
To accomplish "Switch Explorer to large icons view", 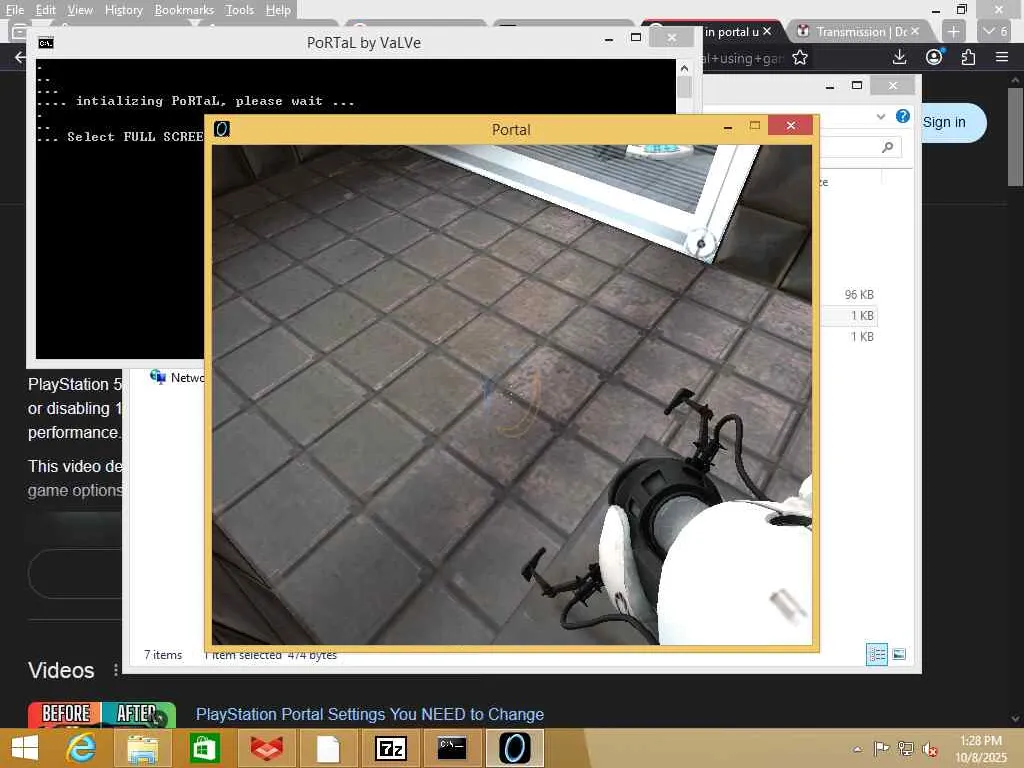I will click(x=899, y=654).
